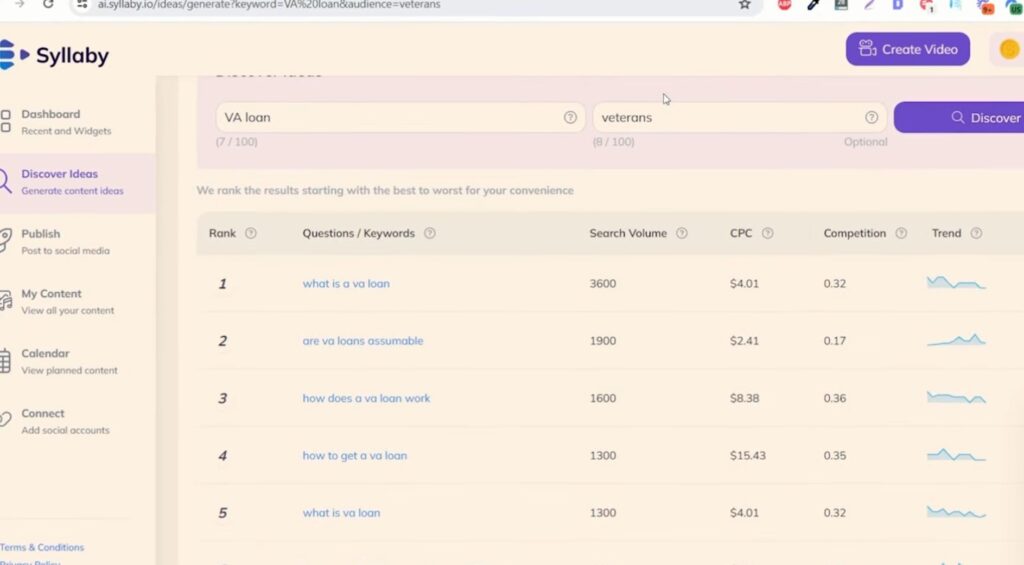Open the 'how to get a va loan' link
The height and width of the screenshot is (565, 1024).
point(355,456)
